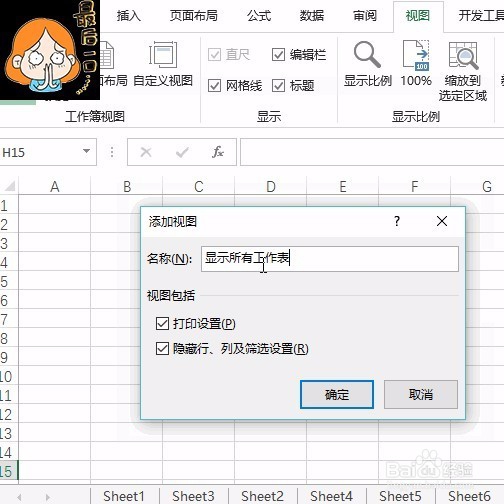Select column C header
504x504 pixels.
199,186
